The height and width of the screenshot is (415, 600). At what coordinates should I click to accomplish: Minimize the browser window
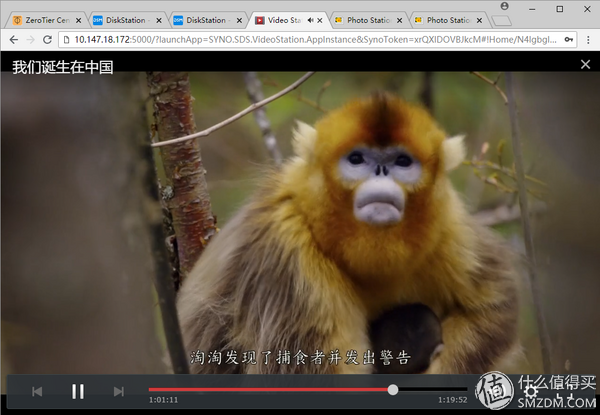pos(532,9)
